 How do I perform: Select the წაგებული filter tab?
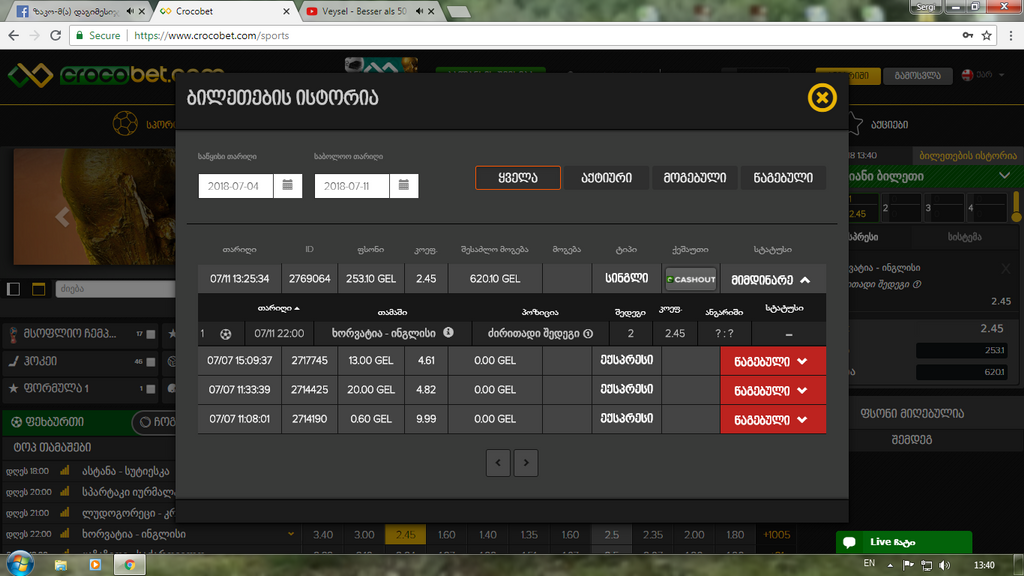(x=783, y=178)
